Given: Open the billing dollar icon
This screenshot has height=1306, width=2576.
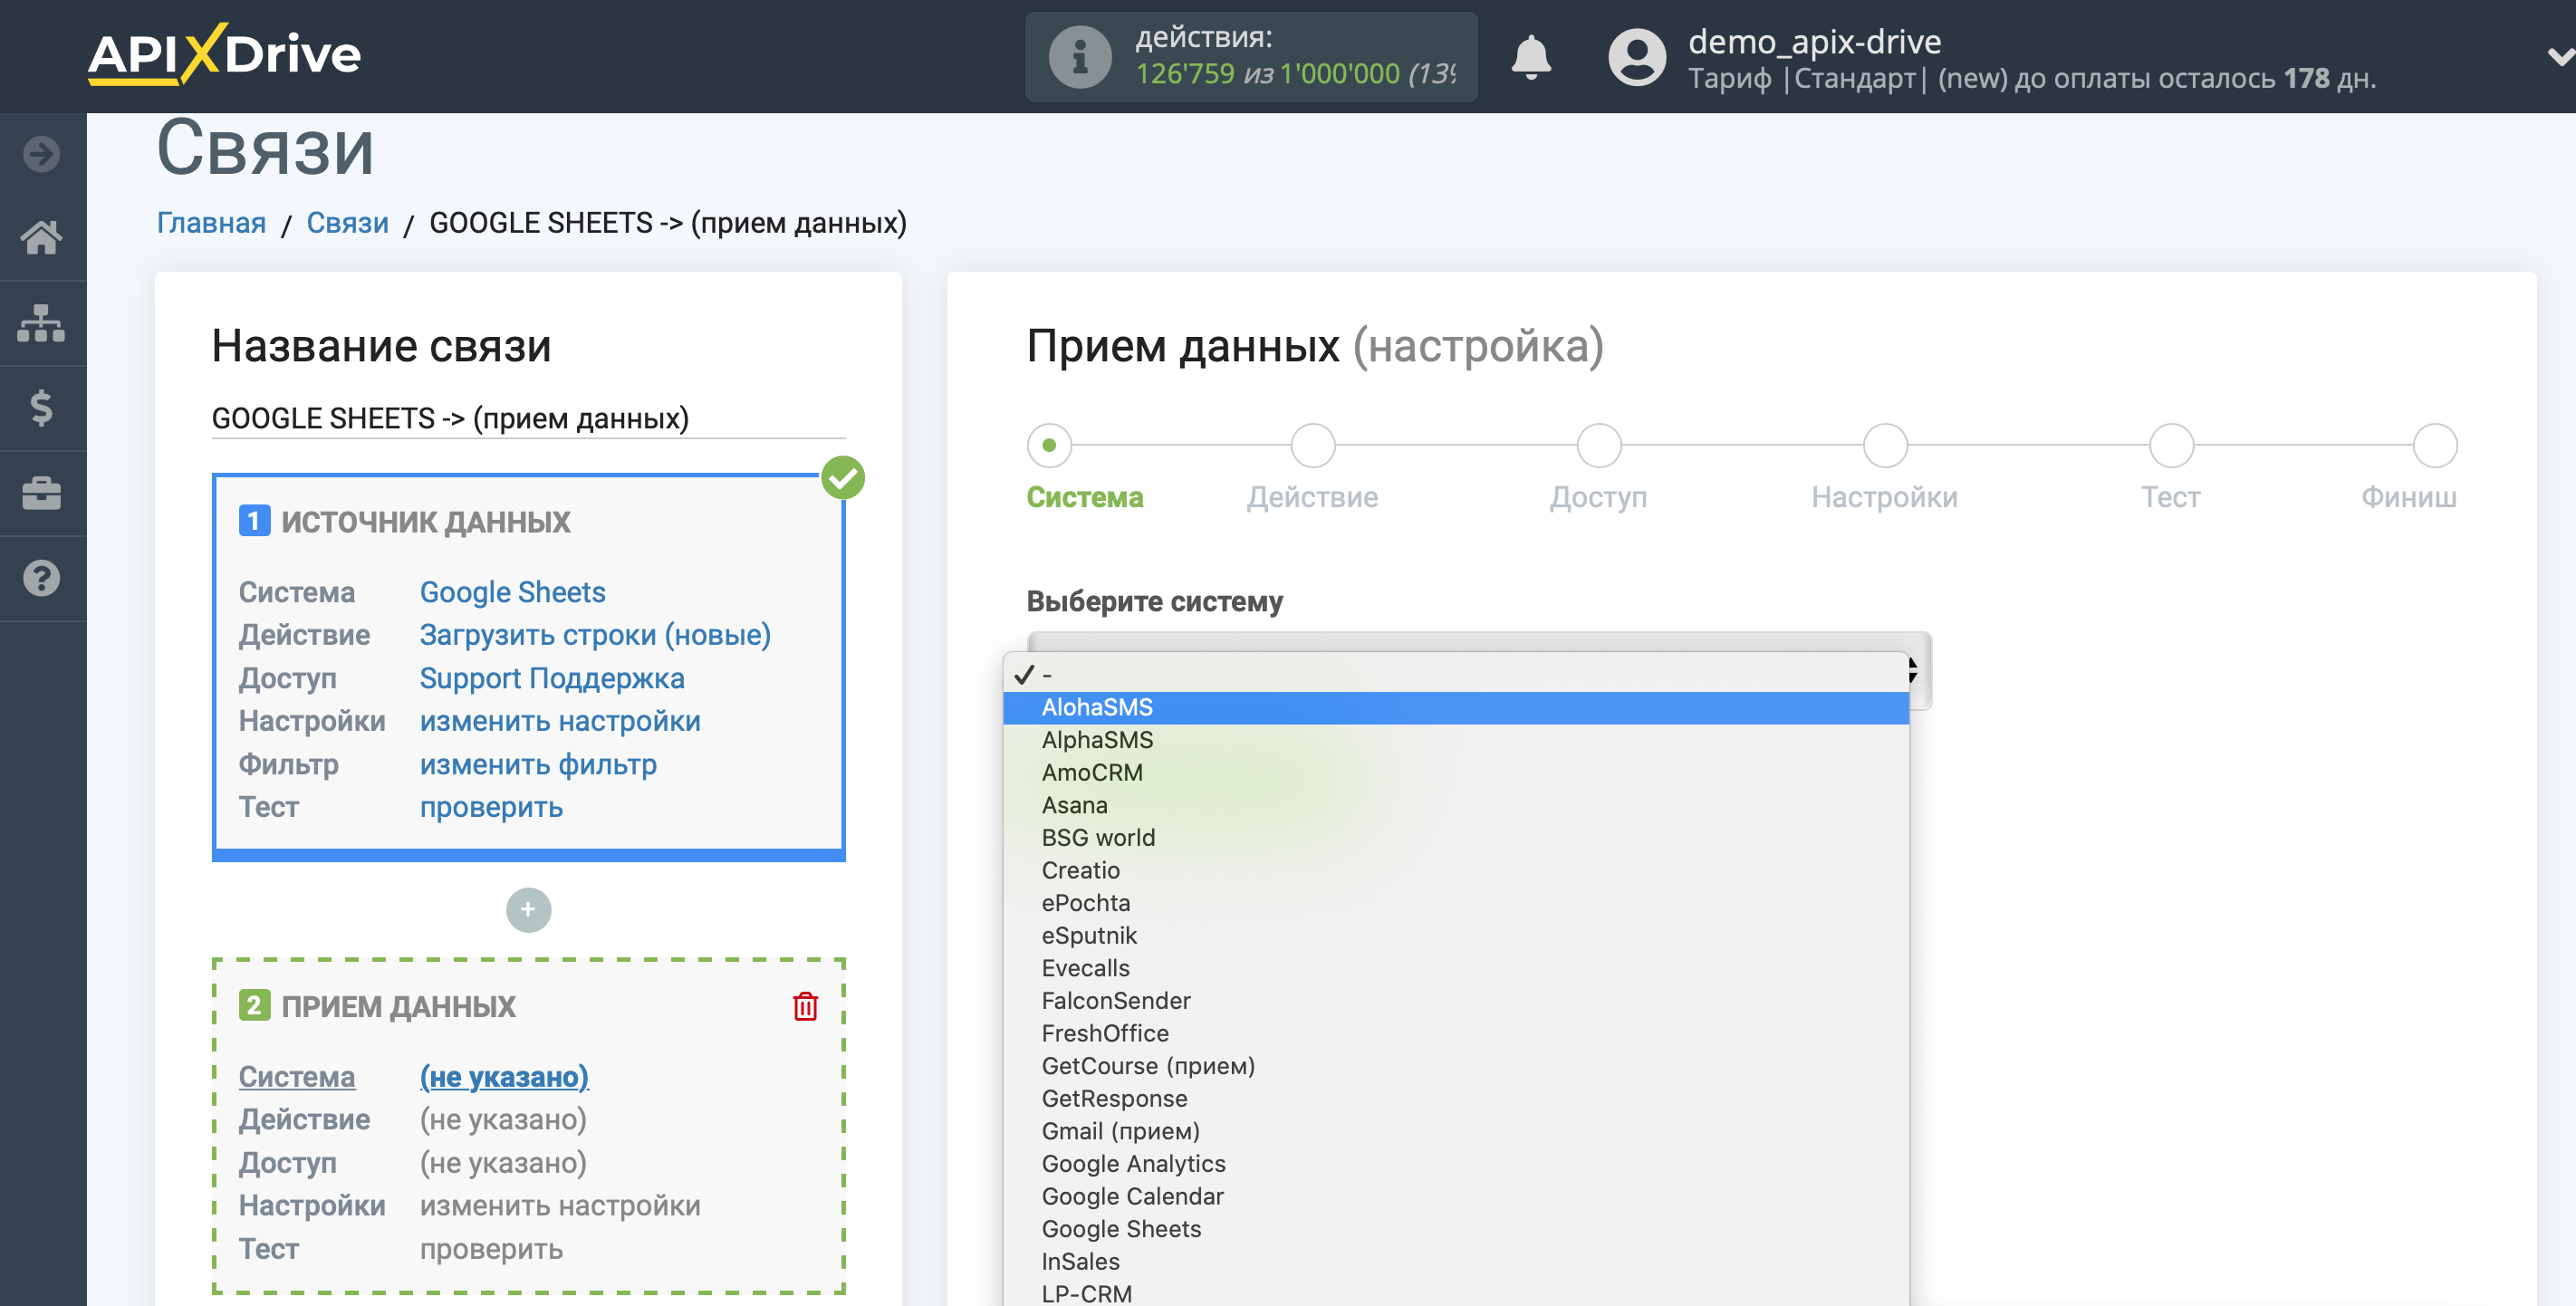Looking at the screenshot, I should click(41, 408).
